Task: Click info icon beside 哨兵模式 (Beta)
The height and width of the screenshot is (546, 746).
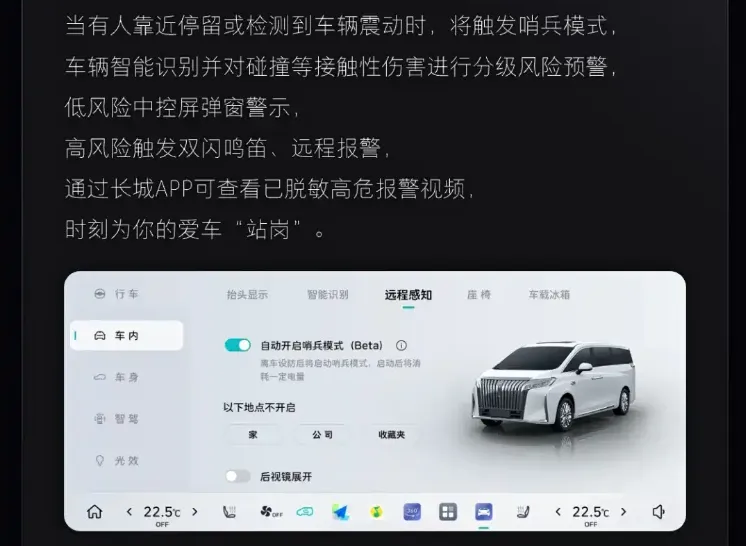Action: pyautogui.click(x=401, y=345)
